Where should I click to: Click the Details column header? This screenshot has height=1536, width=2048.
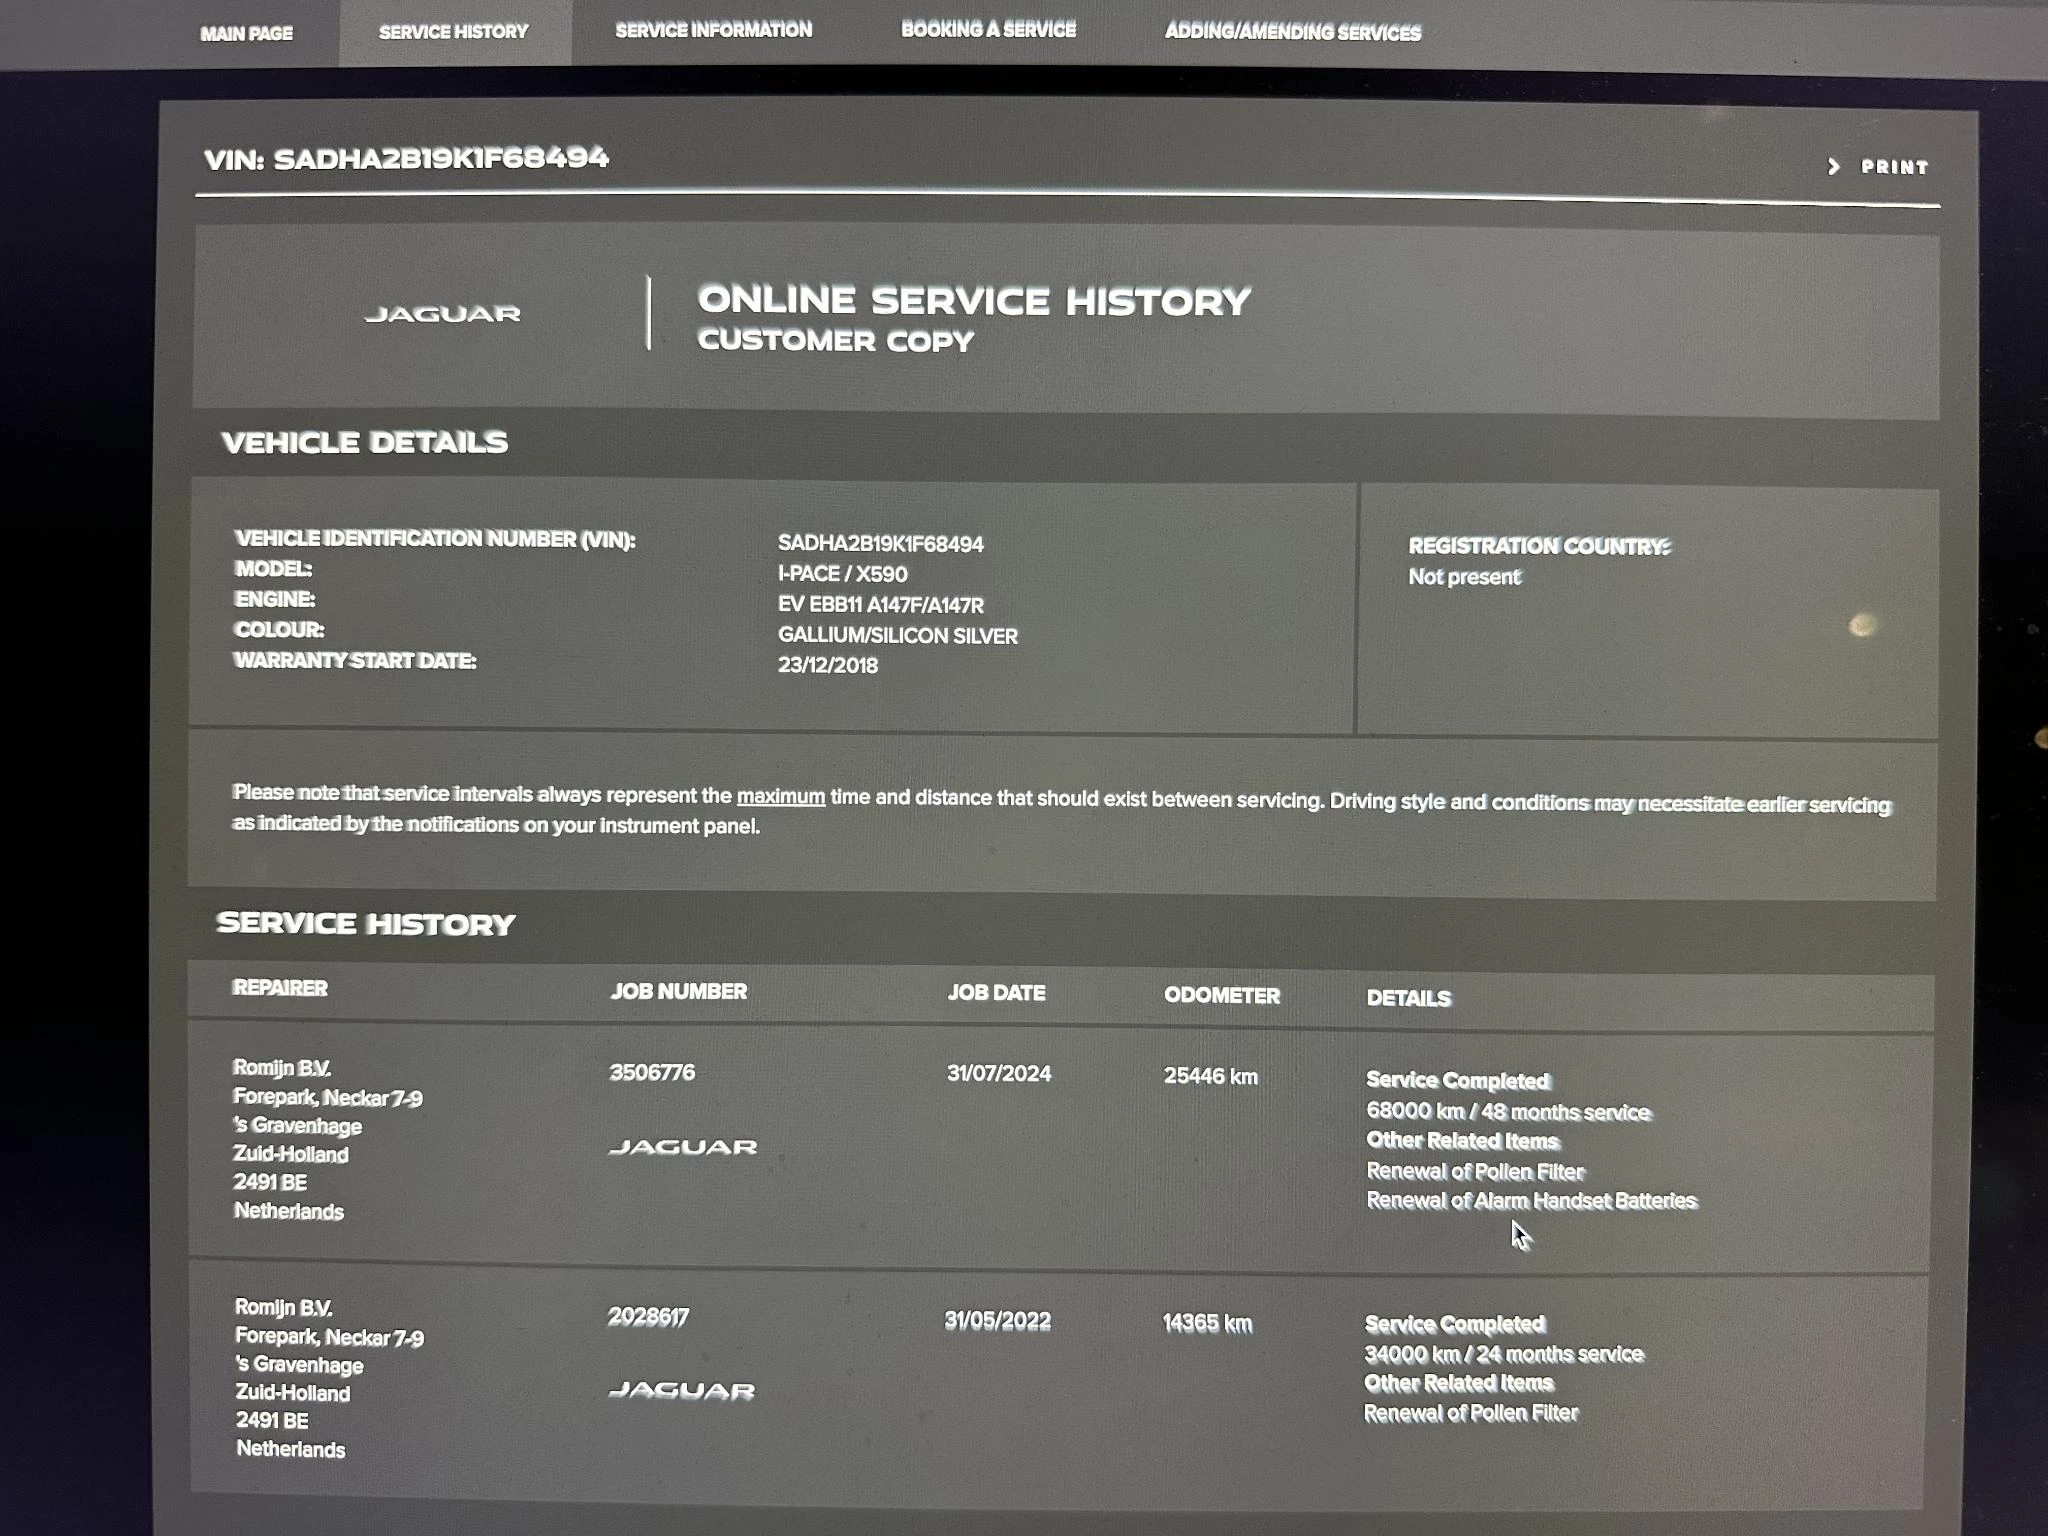tap(1408, 998)
